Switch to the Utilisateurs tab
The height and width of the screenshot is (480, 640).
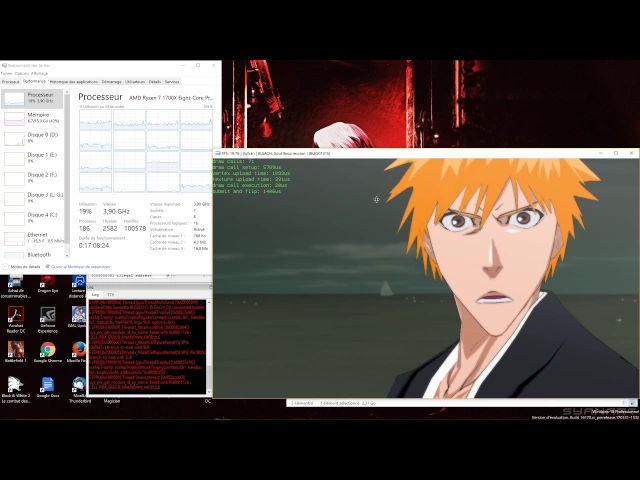(x=135, y=82)
